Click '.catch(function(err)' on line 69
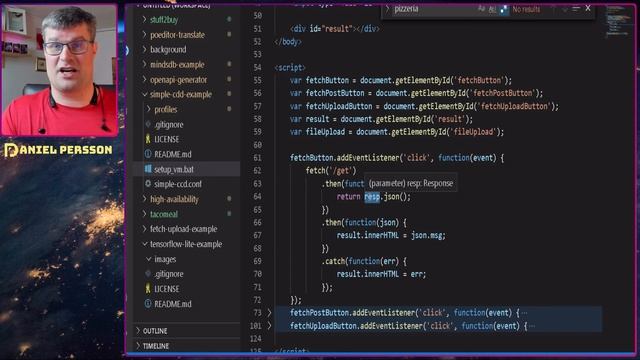This screenshot has height=360, width=640. pos(361,261)
